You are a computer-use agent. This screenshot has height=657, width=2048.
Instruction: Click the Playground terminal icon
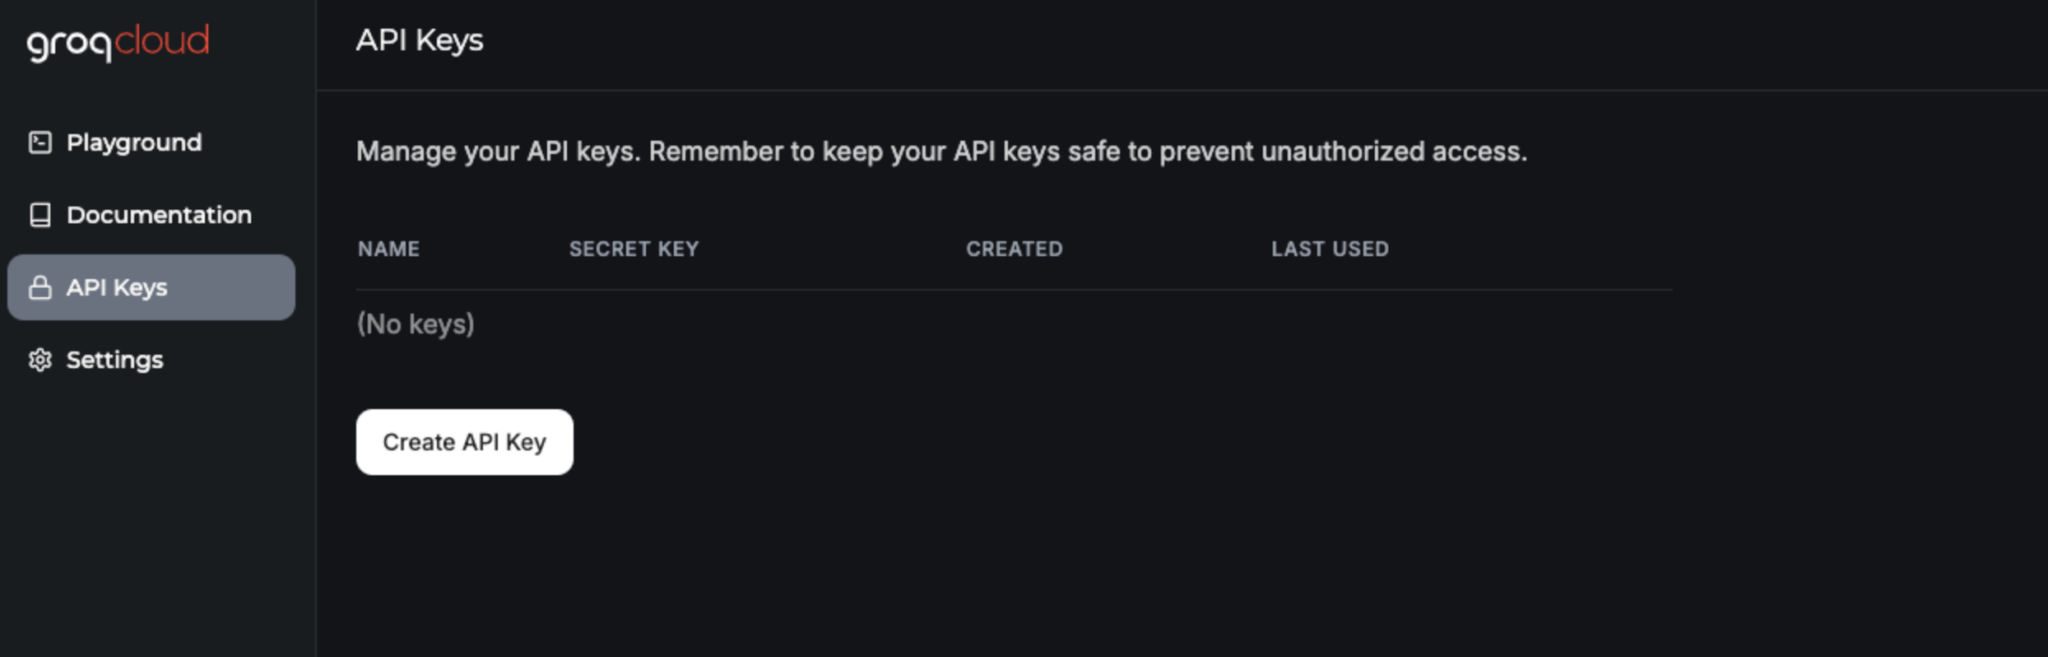[x=40, y=143]
